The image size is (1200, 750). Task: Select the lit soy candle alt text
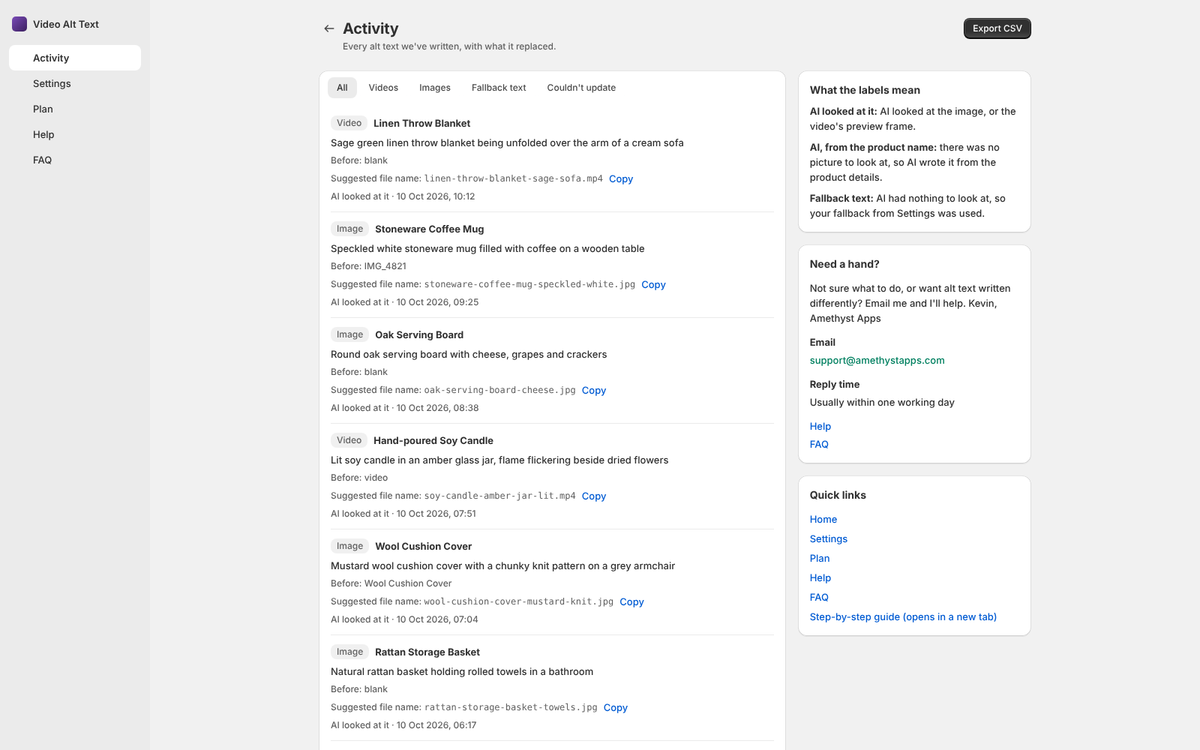(500, 461)
